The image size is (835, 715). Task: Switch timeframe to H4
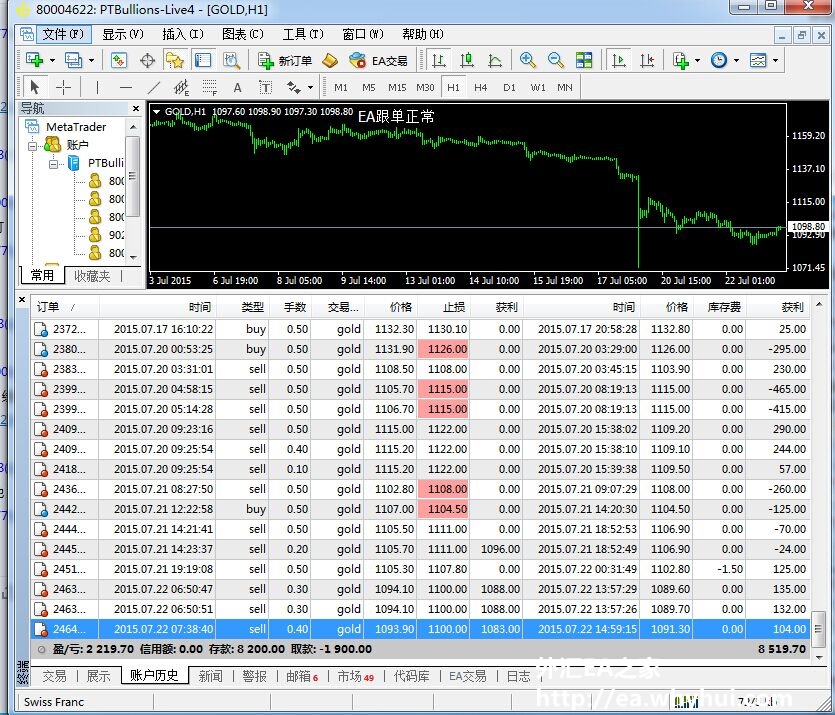tap(480, 87)
